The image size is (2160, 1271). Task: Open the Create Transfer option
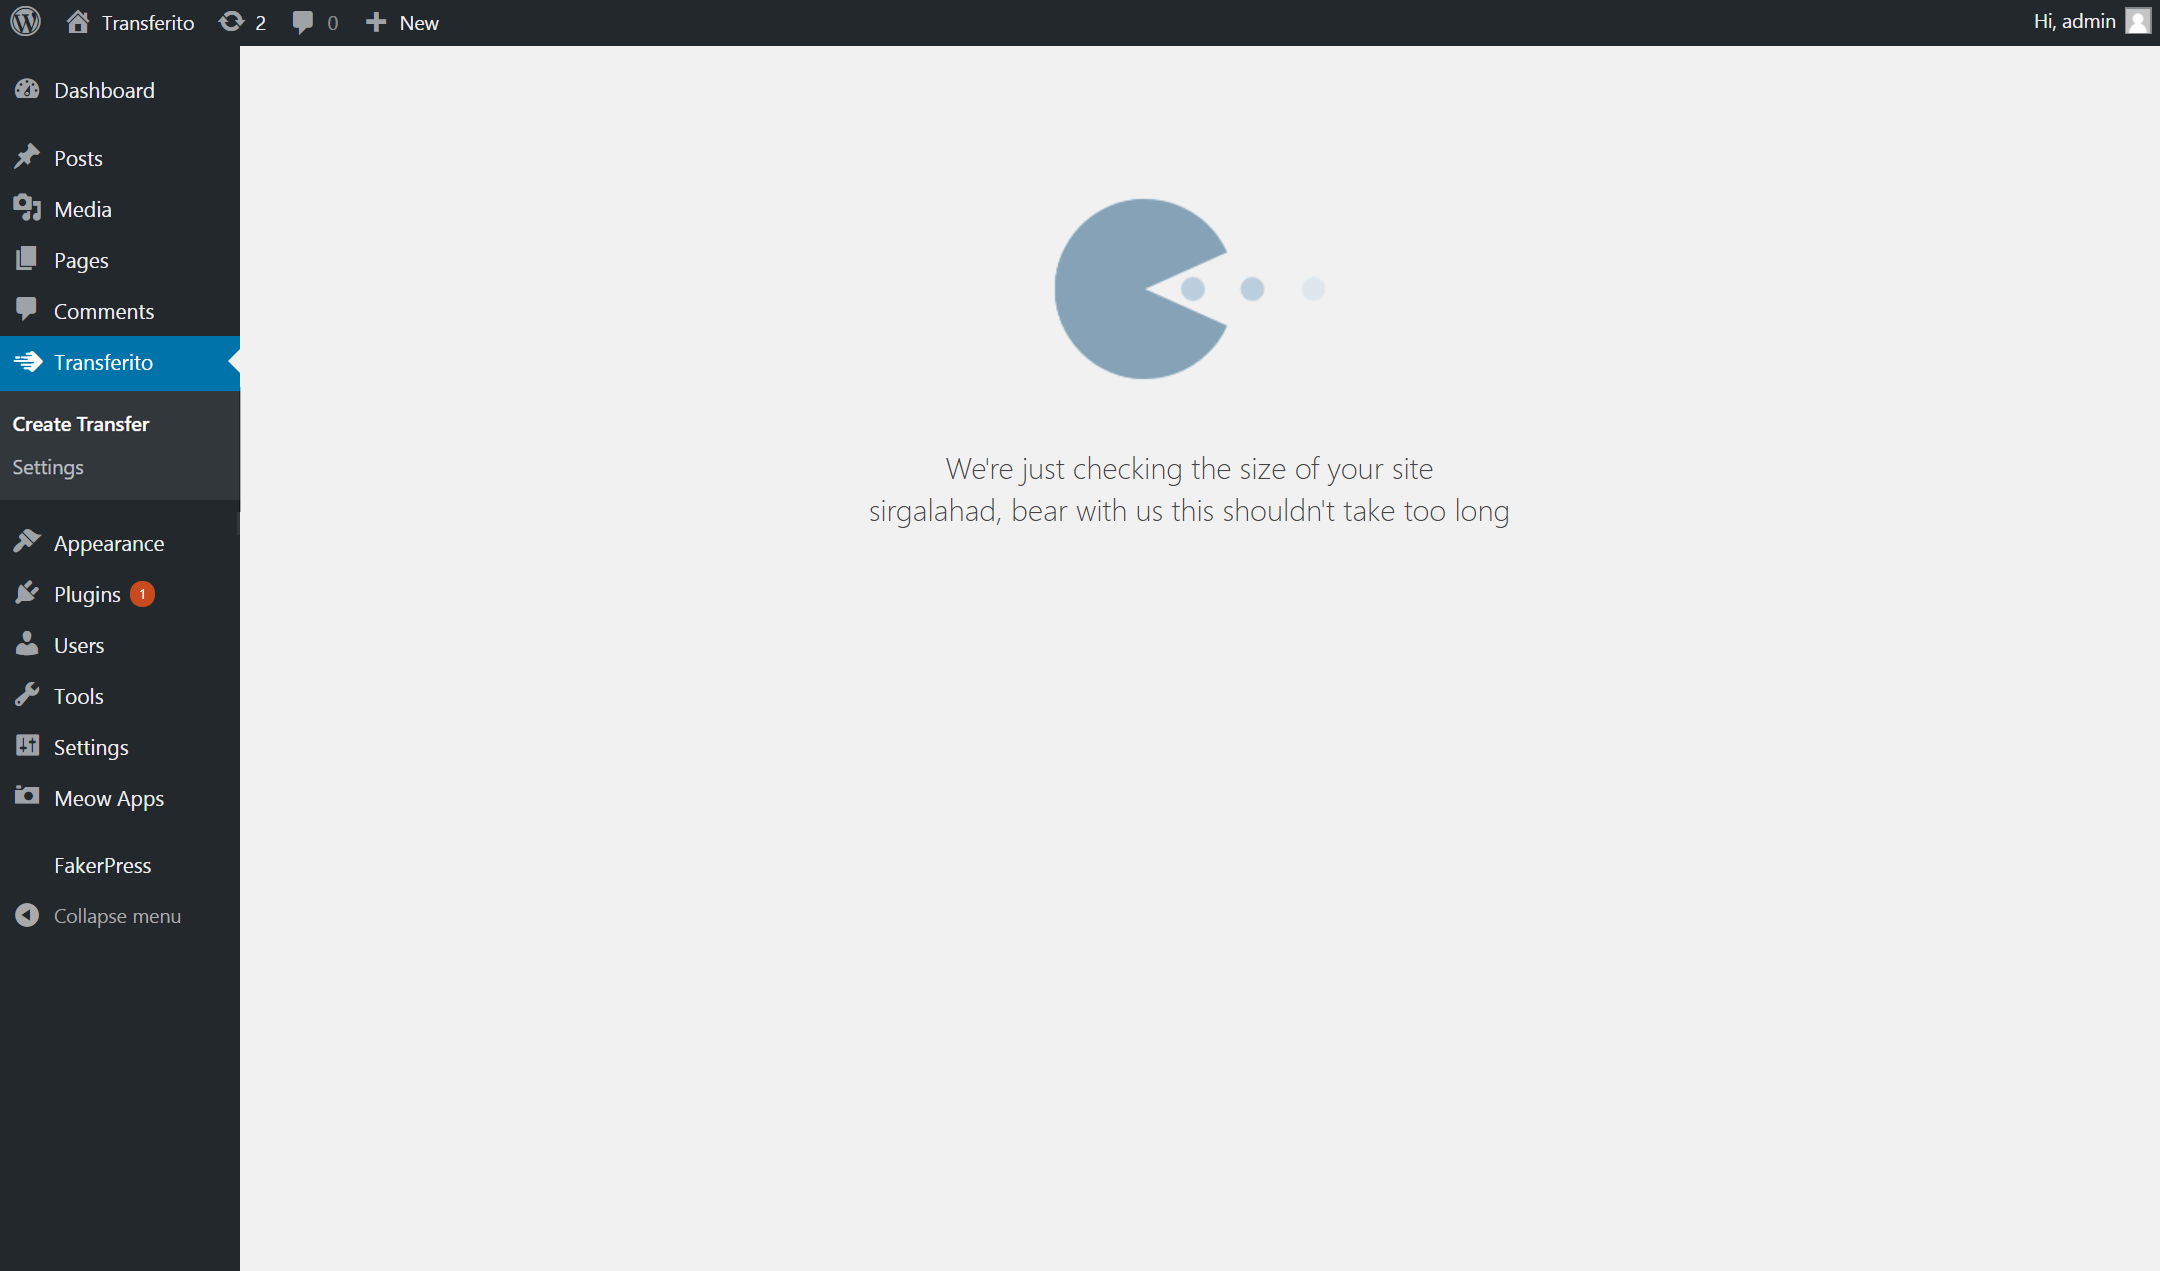(x=79, y=424)
